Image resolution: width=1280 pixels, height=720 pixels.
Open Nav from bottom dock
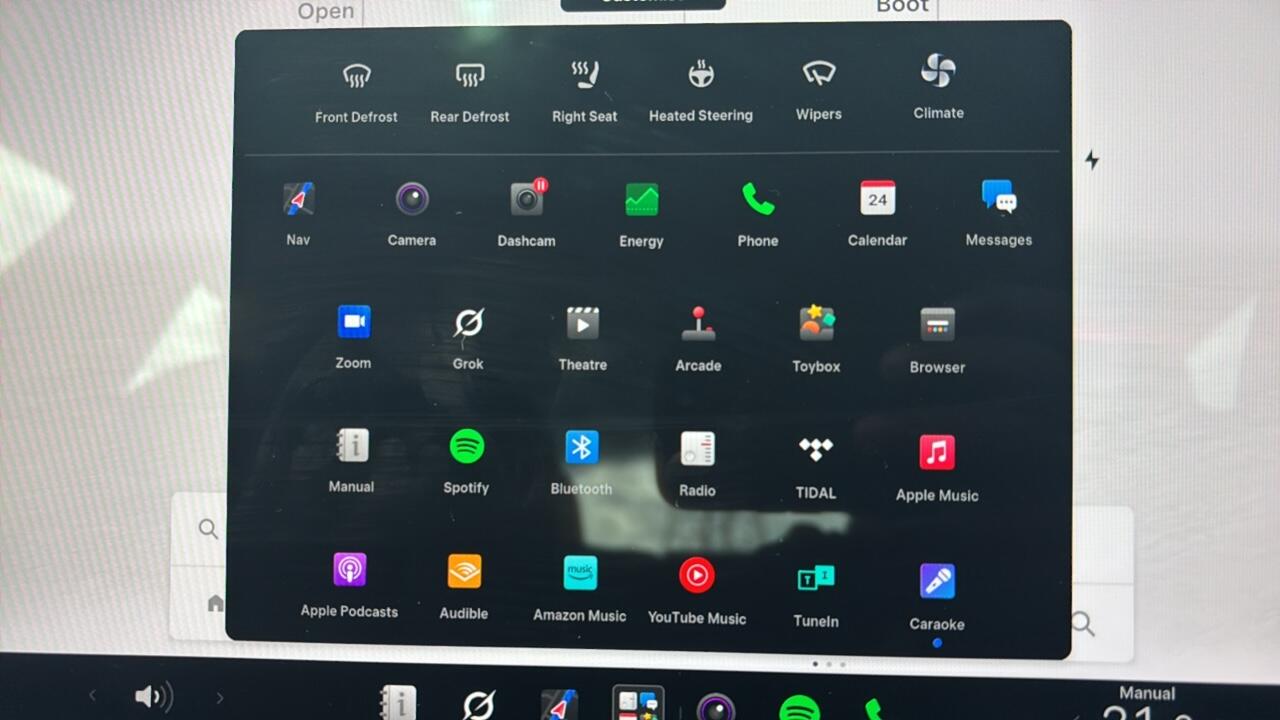click(558, 705)
